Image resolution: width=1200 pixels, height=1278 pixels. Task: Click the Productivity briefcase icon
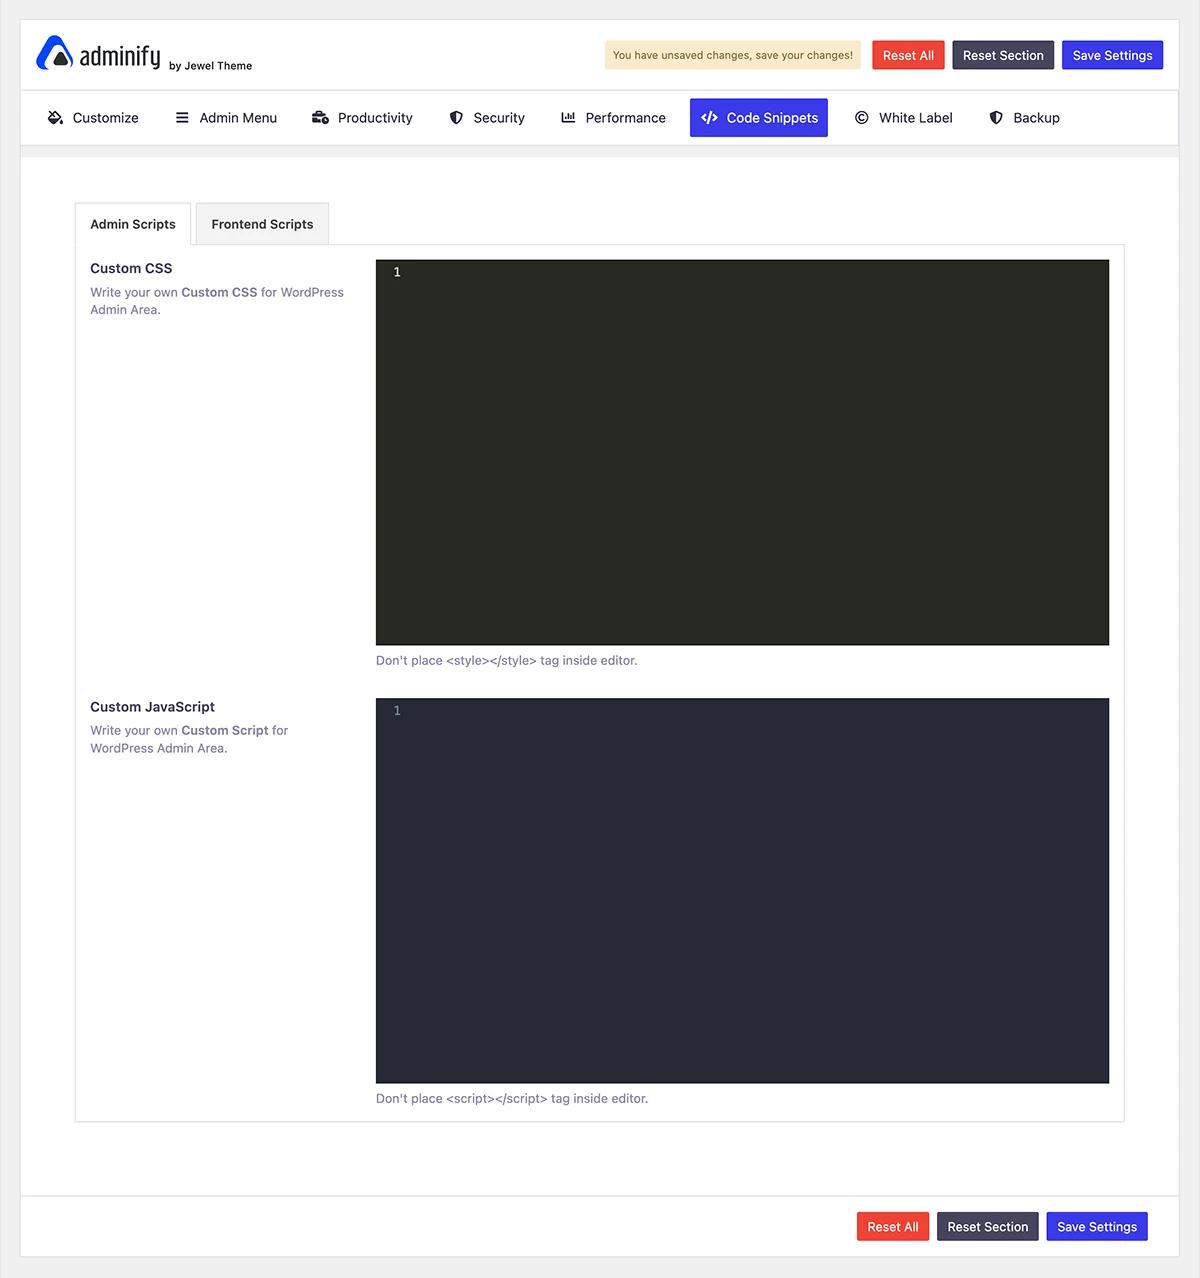coord(320,118)
